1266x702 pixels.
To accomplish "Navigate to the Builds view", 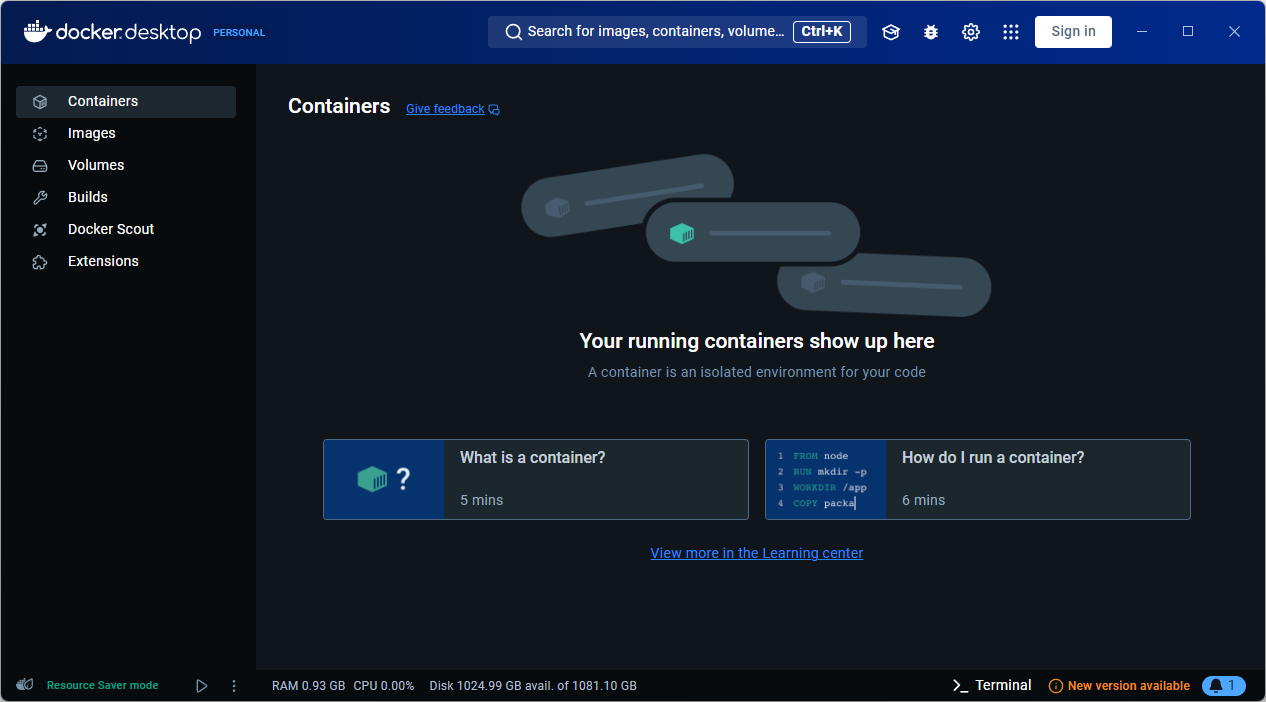I will pos(126,198).
